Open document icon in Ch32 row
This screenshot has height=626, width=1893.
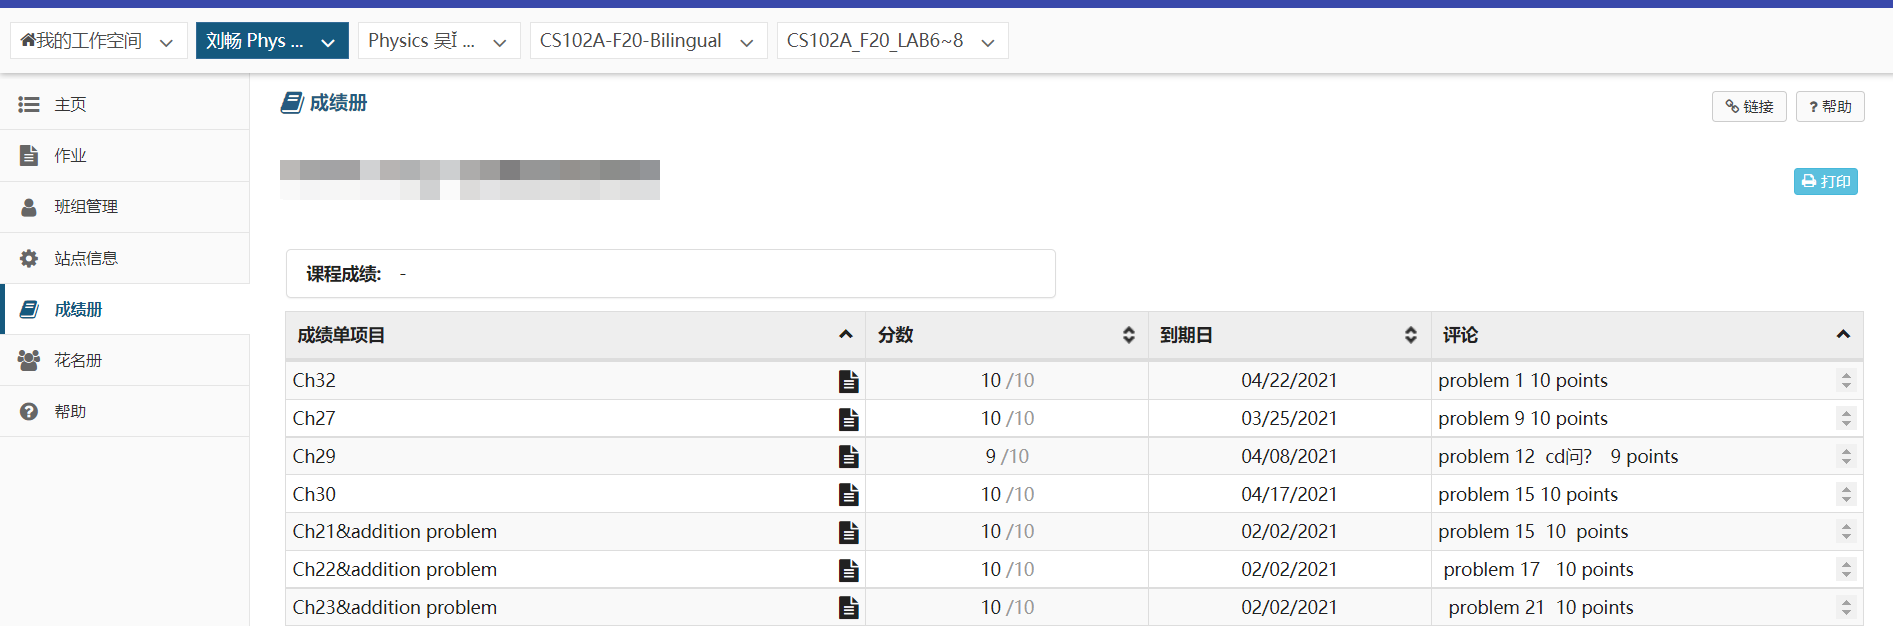[x=848, y=381]
